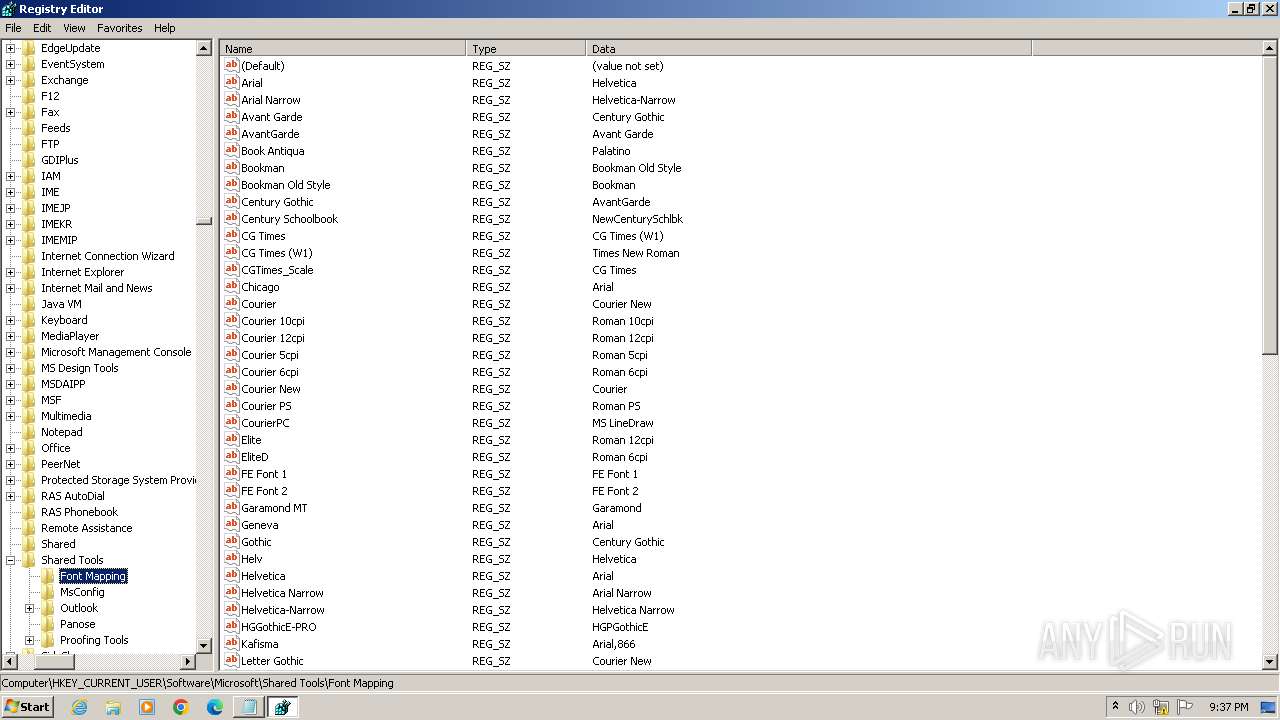Click the taskbar clock showing 9:37 PM

(x=1229, y=707)
